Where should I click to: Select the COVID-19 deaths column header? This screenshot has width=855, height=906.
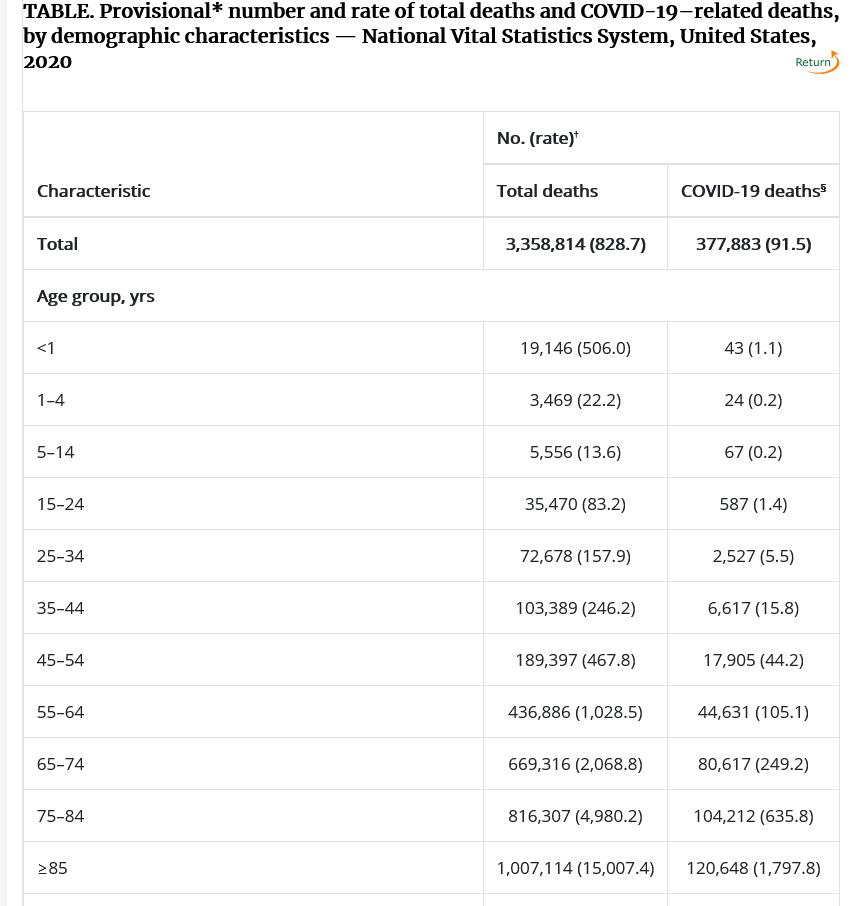coord(753,191)
